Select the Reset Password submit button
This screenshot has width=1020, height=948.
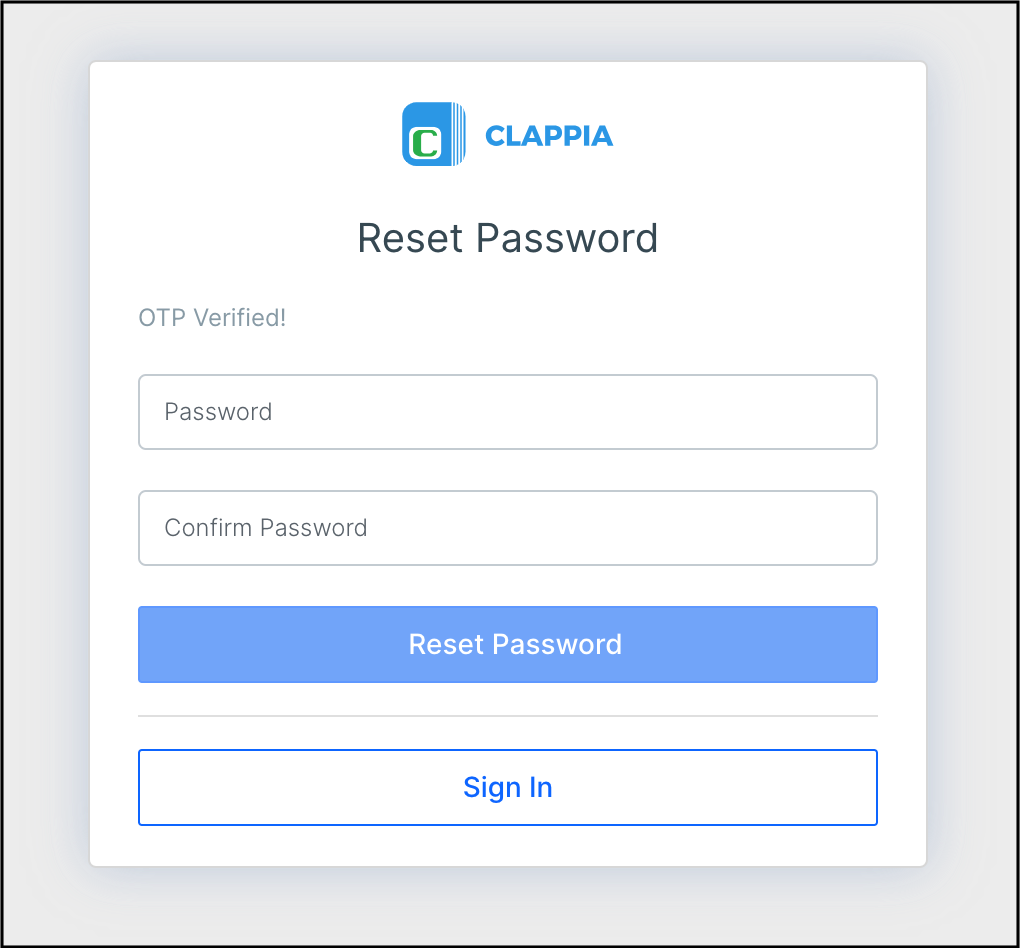(x=508, y=644)
